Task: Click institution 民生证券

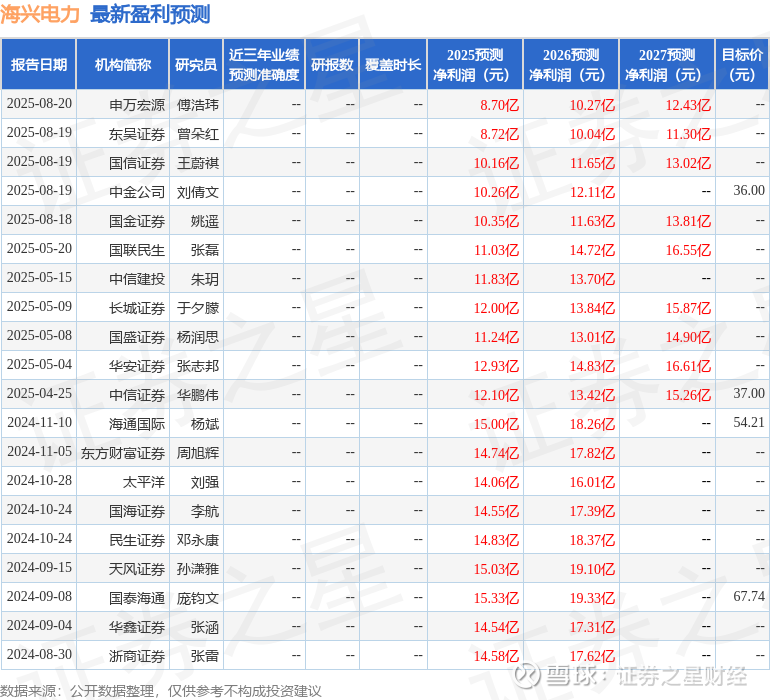Action: [x=137, y=539]
